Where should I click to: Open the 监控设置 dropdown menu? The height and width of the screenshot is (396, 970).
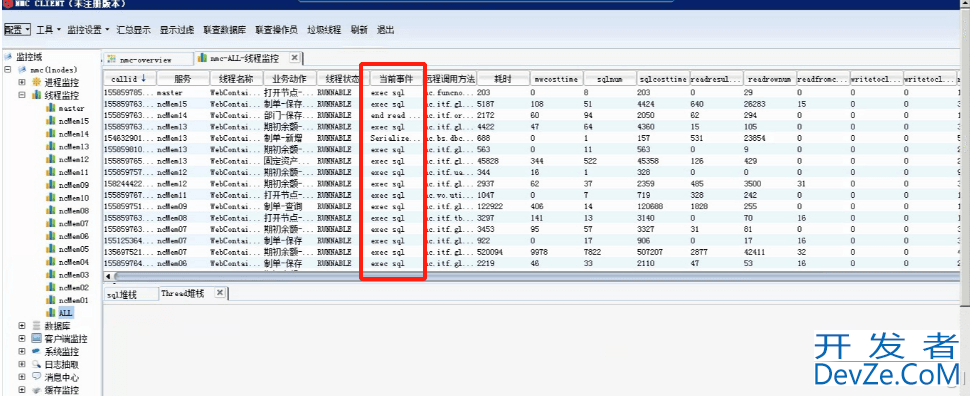coord(88,30)
